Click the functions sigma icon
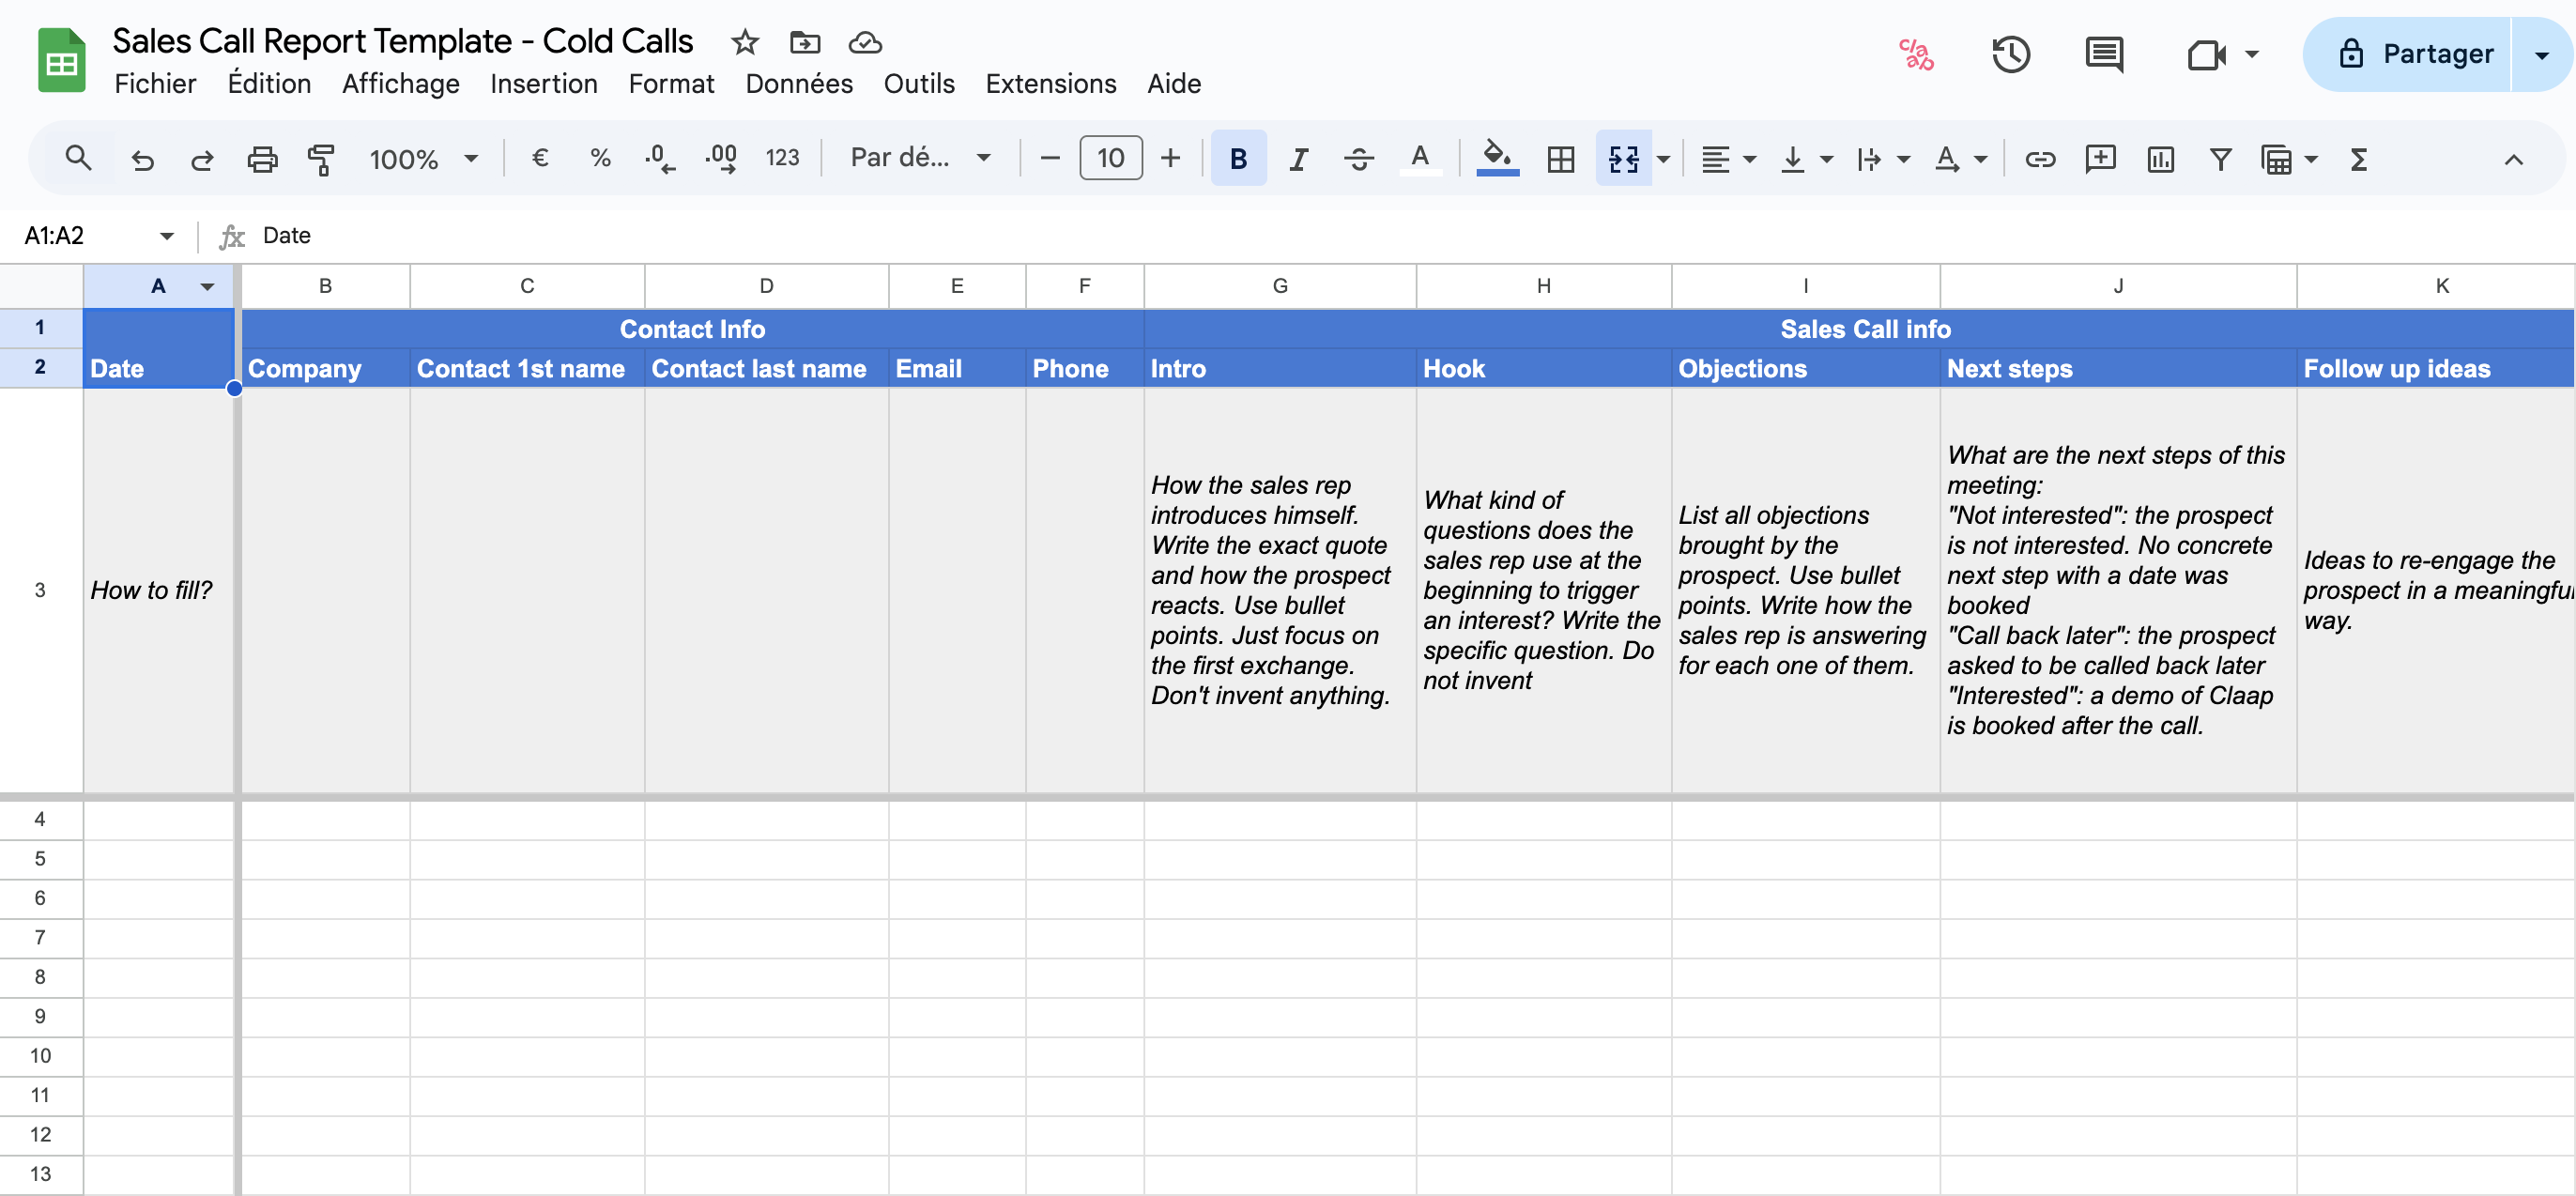The image size is (2576, 1196). tap(2358, 159)
